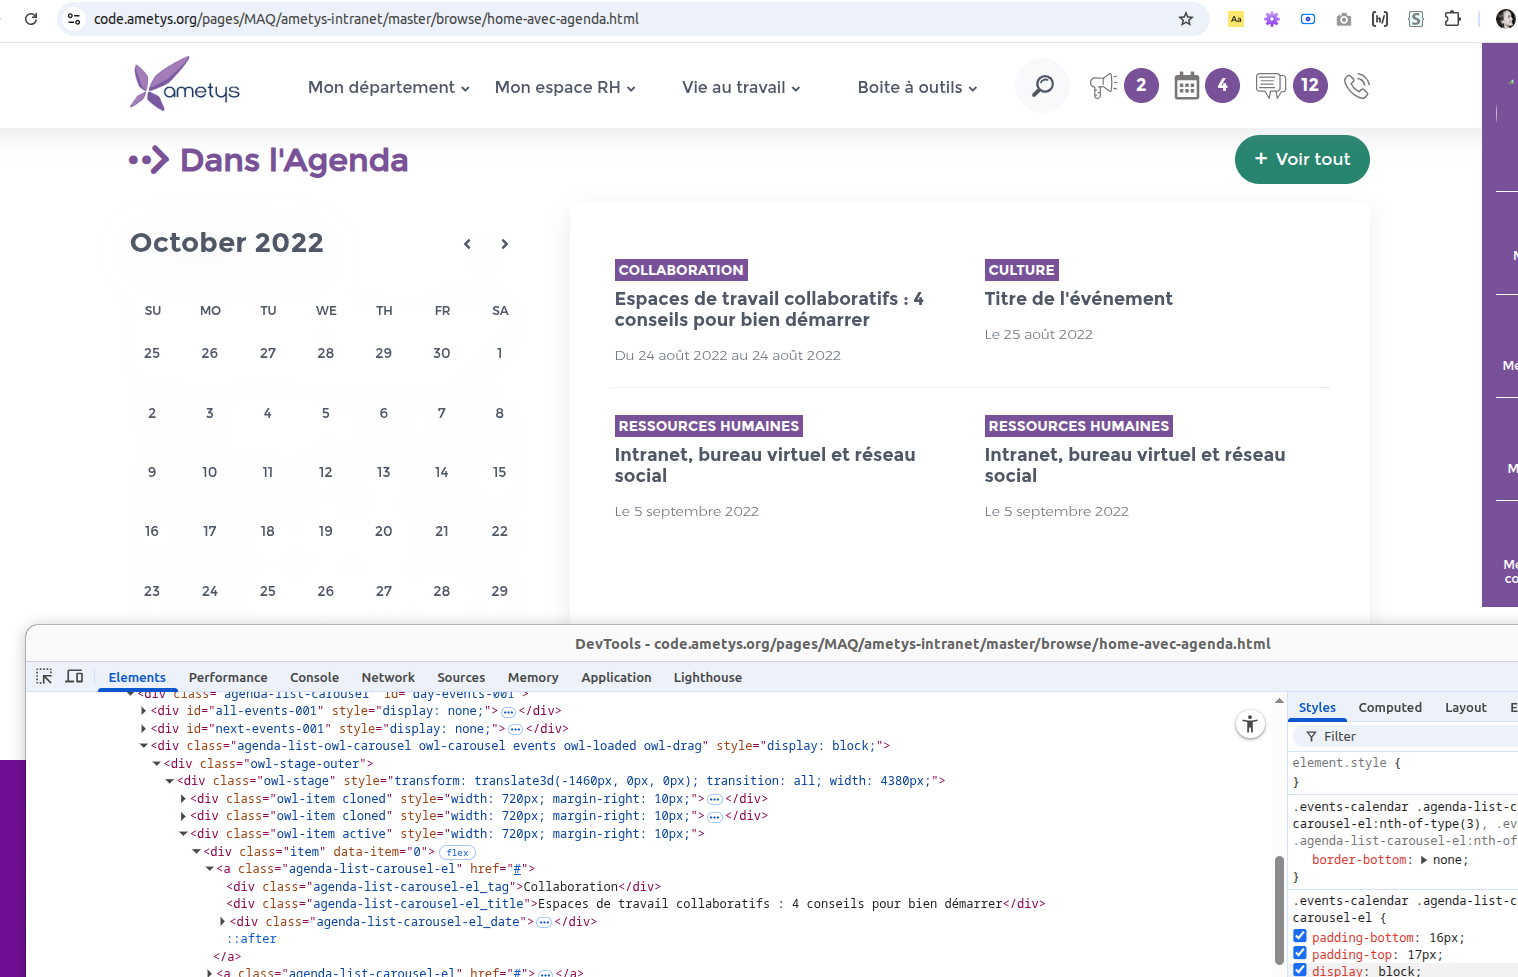Click the Voir tout button
This screenshot has height=977, width=1518.
click(1301, 160)
